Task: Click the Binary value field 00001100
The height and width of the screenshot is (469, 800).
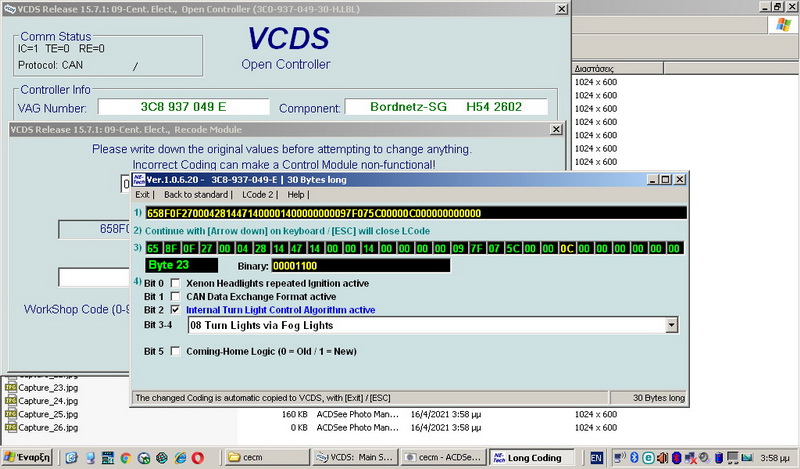Action: point(361,265)
